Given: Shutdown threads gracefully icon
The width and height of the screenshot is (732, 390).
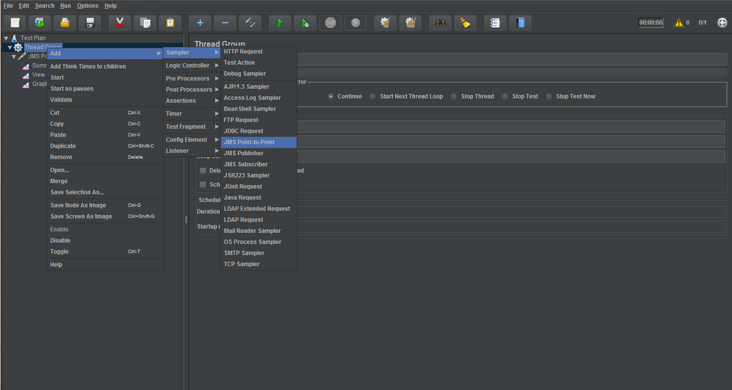Looking at the screenshot, I should [355, 23].
